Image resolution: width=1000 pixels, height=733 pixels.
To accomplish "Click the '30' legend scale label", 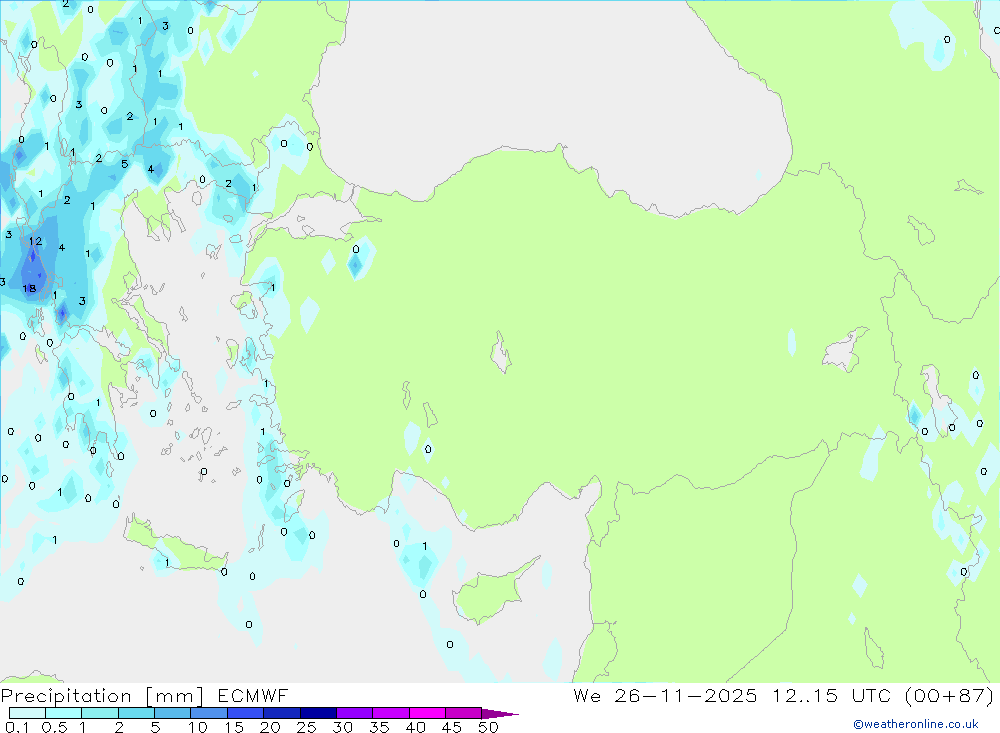I will (x=343, y=727).
